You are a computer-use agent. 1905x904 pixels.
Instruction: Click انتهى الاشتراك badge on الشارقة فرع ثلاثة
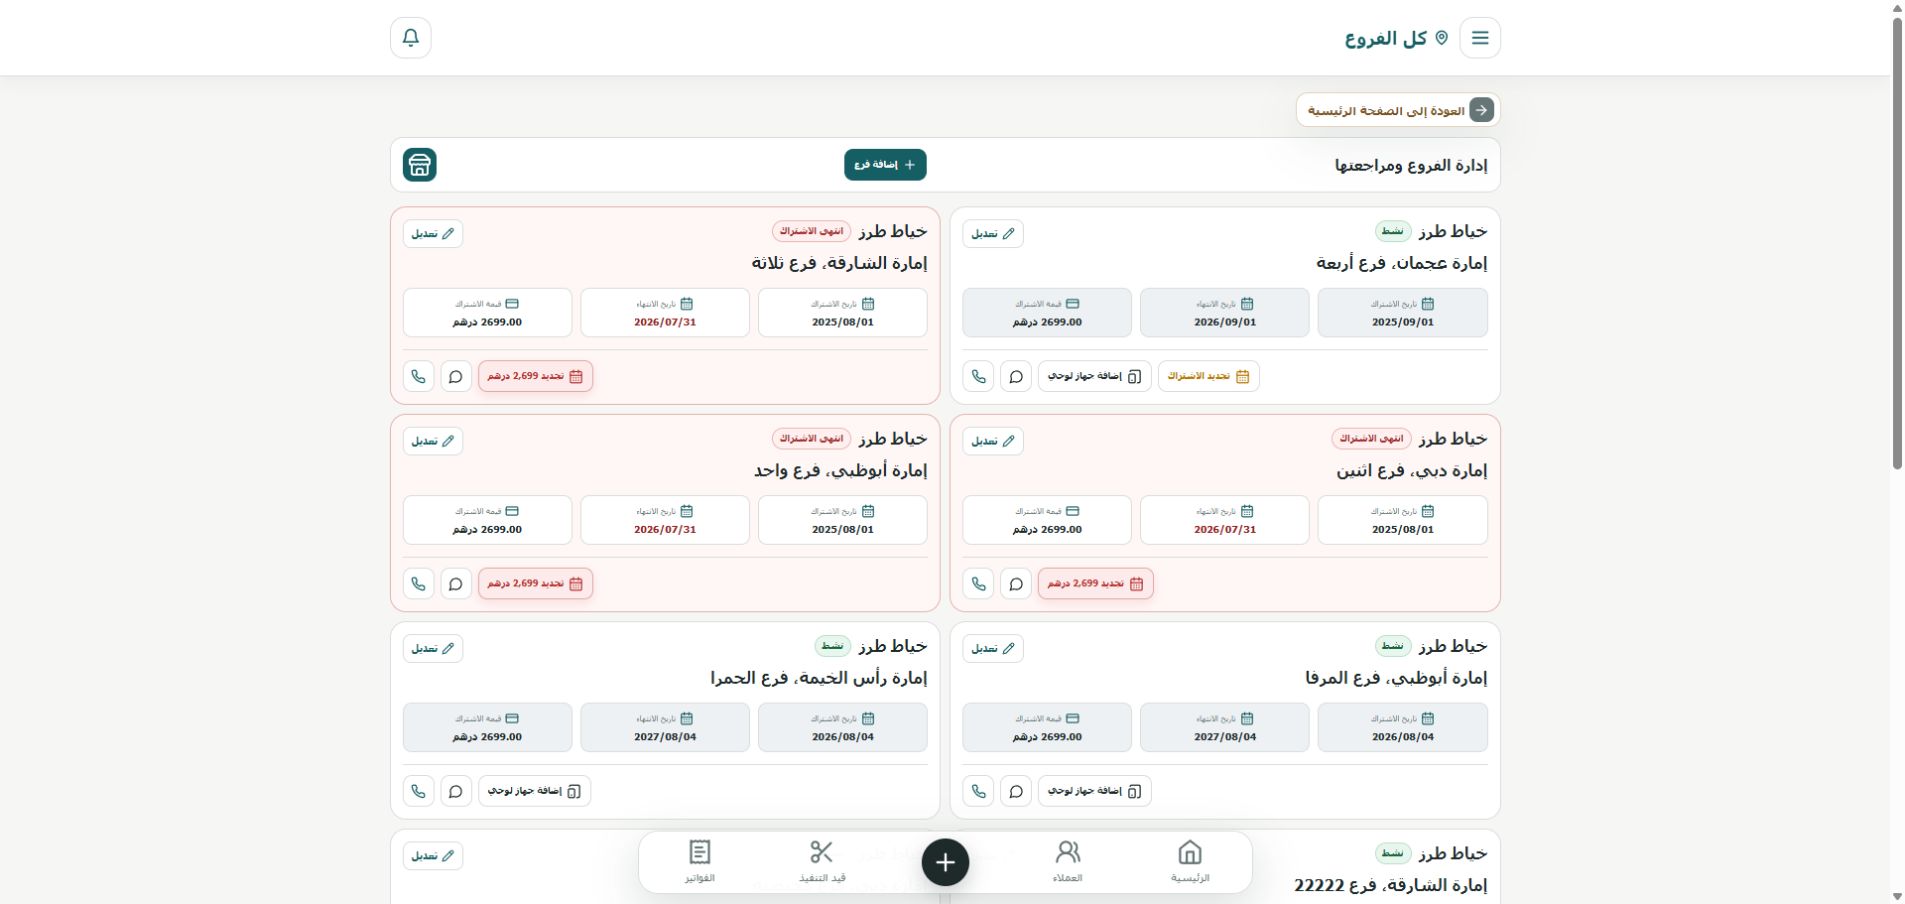click(x=811, y=231)
